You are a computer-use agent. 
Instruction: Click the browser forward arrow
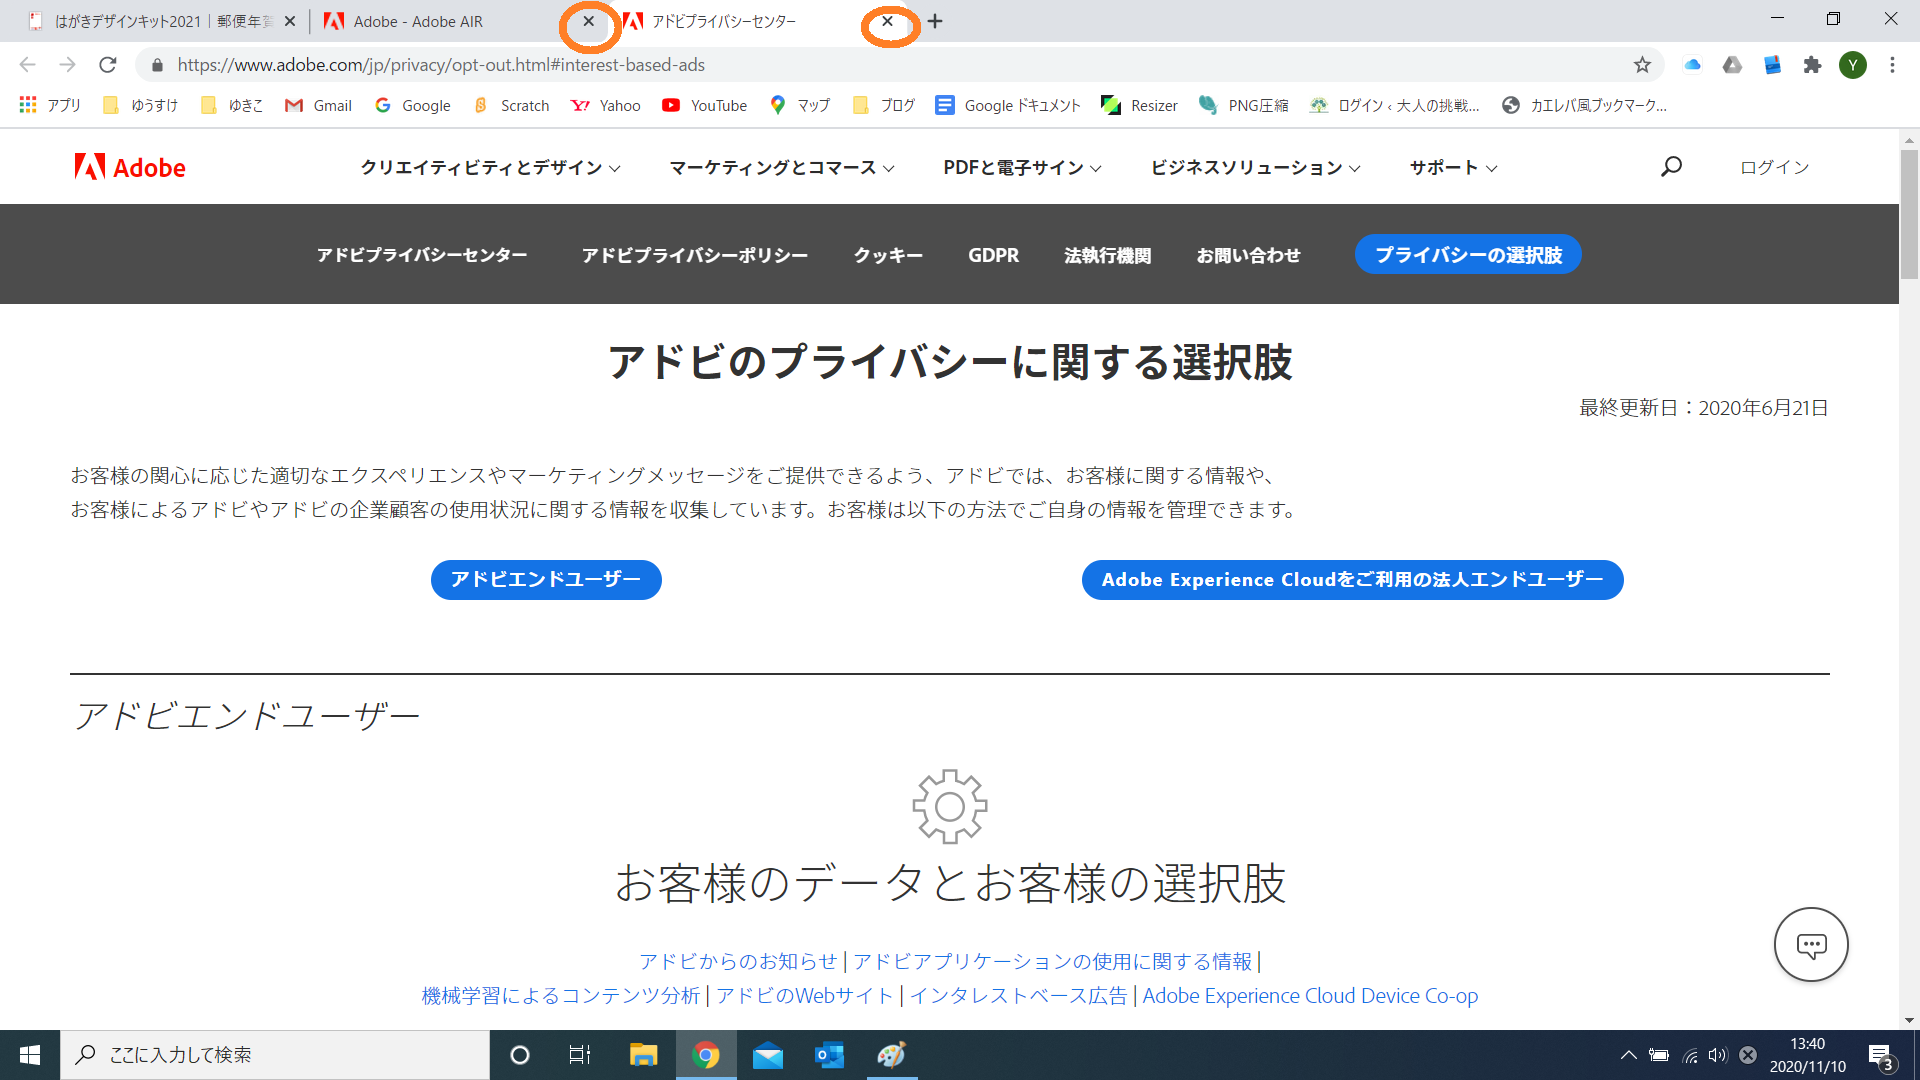click(x=67, y=65)
